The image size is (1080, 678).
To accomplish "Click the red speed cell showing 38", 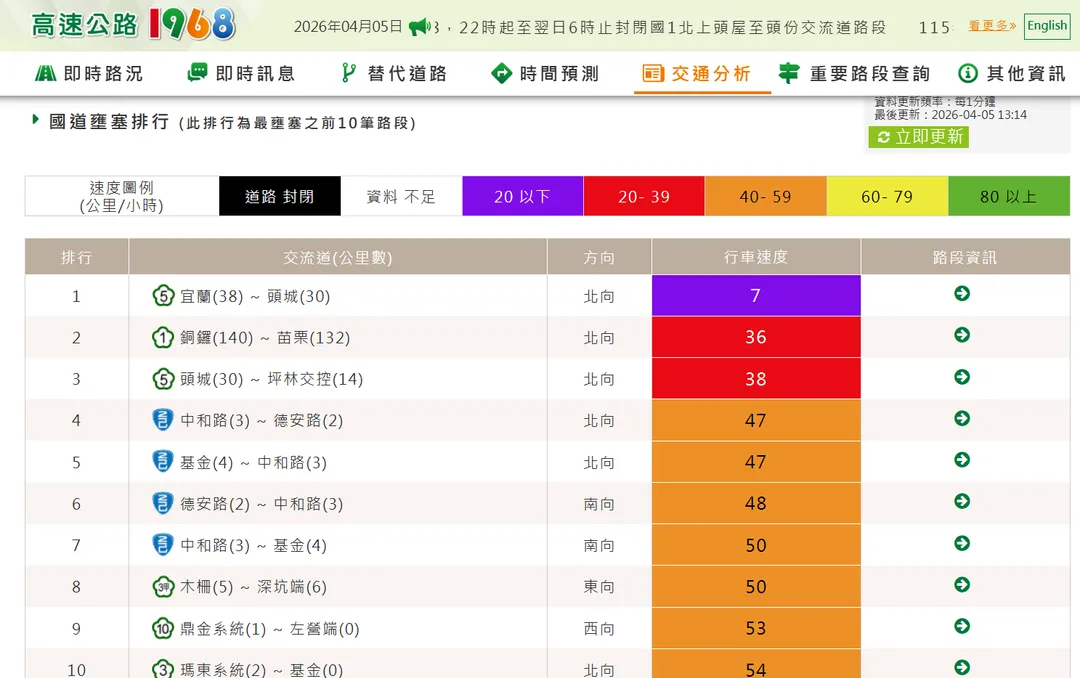I will point(756,378).
